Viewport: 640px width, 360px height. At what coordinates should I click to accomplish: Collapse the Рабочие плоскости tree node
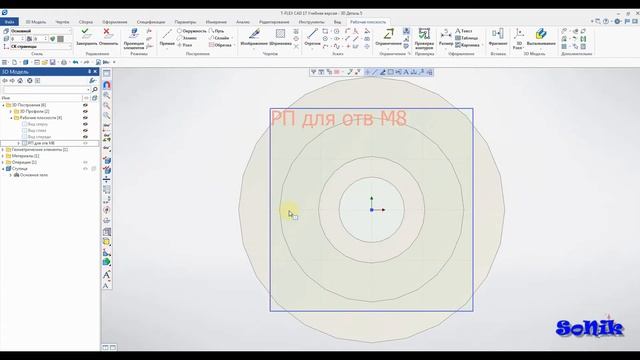11,118
